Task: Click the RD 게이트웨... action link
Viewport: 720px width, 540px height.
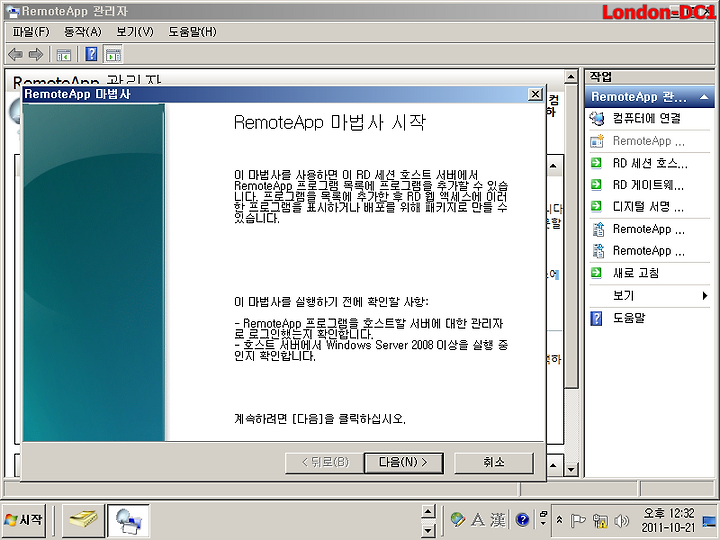Action: (x=648, y=185)
